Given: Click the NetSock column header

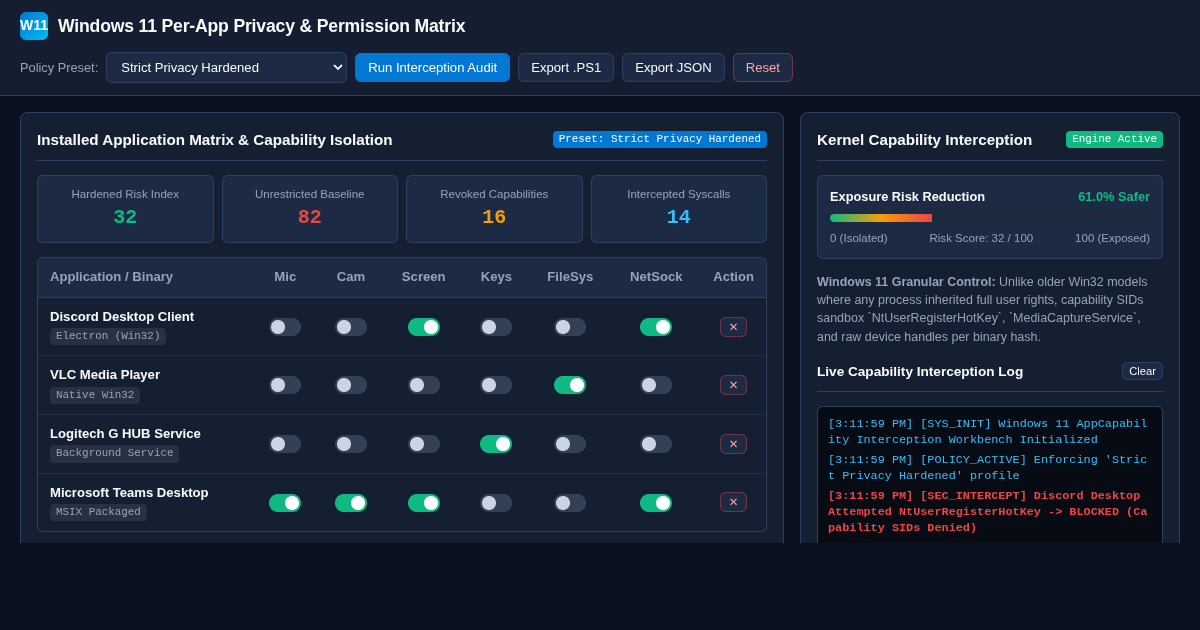Looking at the screenshot, I should click(x=656, y=277).
